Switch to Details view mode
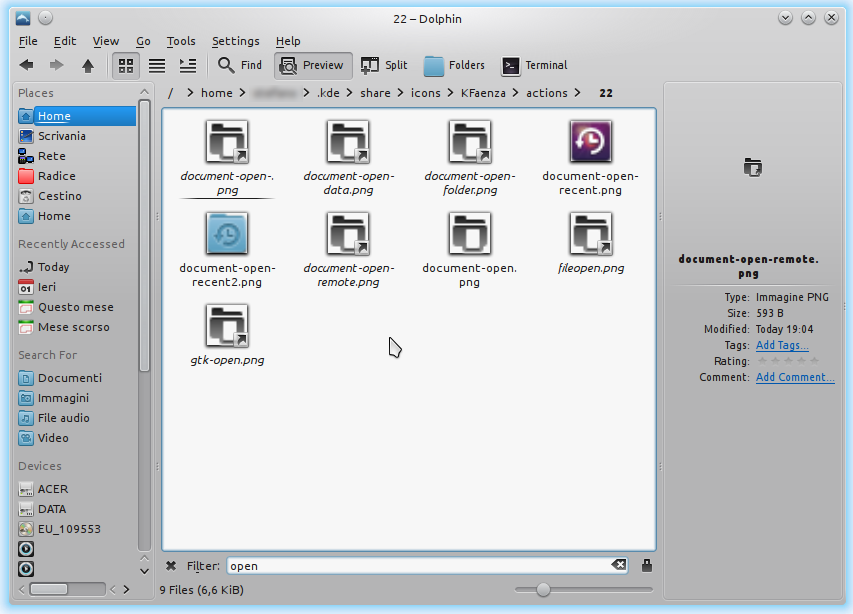 [187, 66]
